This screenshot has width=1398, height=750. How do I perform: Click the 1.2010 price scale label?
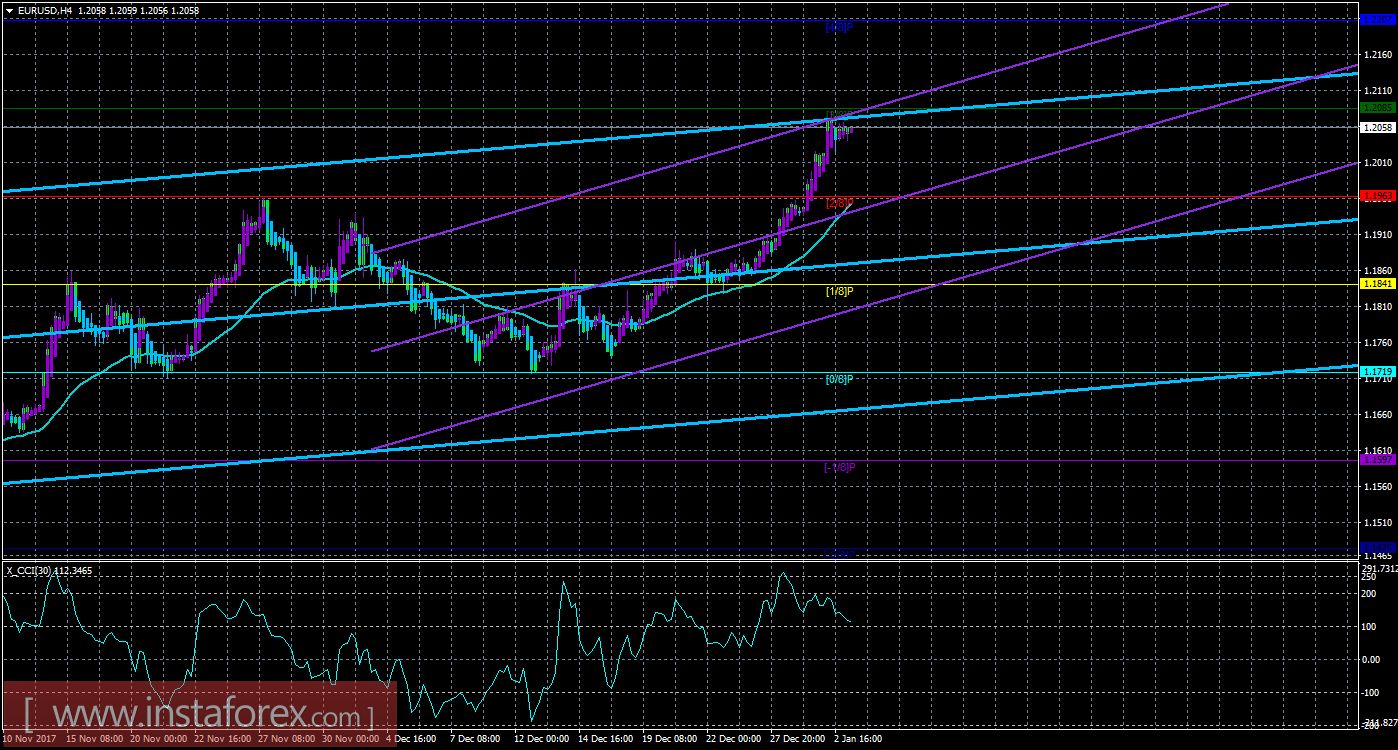[x=1377, y=163]
